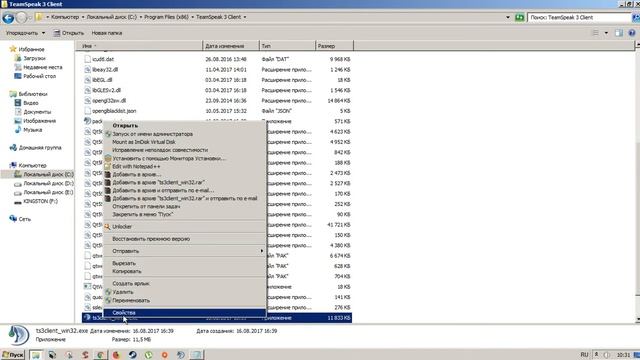Sort by Тип column header
This screenshot has width=640, height=360.
point(287,46)
